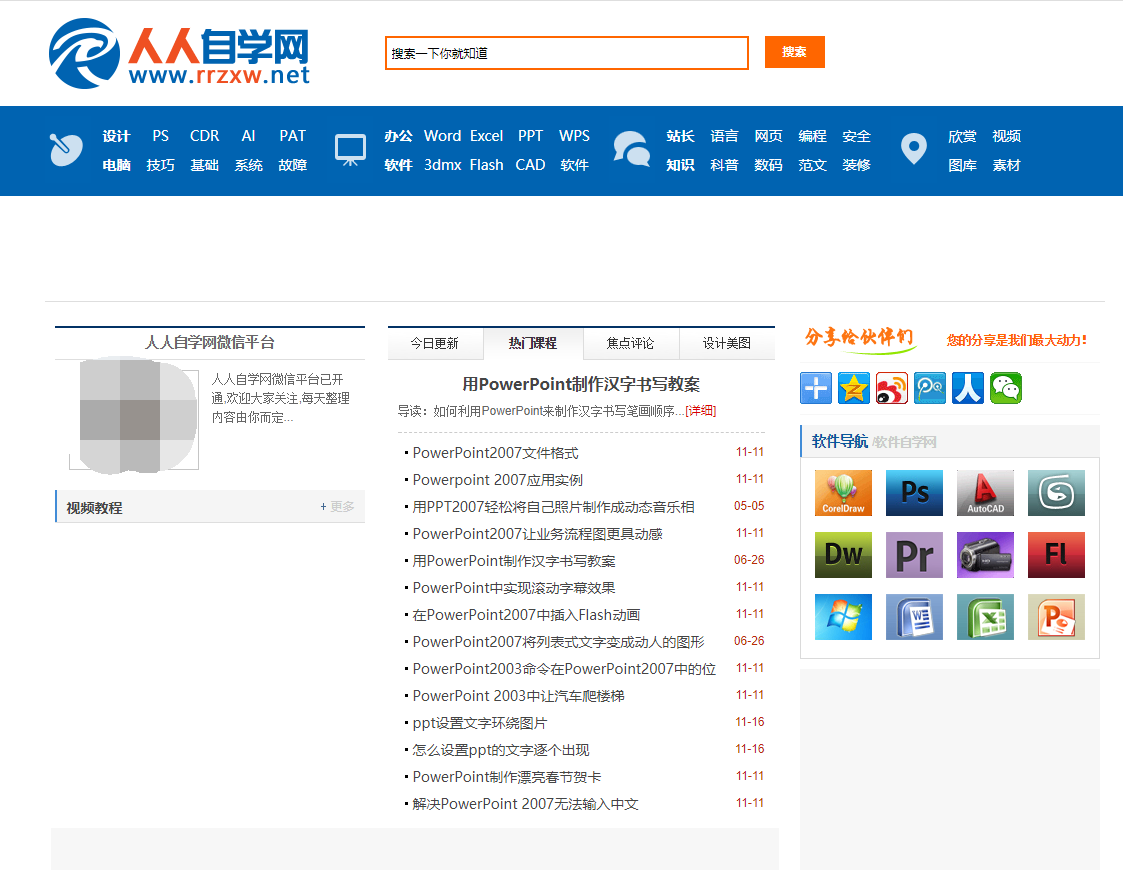
Task: Share to WeChat icon
Action: 1006,388
